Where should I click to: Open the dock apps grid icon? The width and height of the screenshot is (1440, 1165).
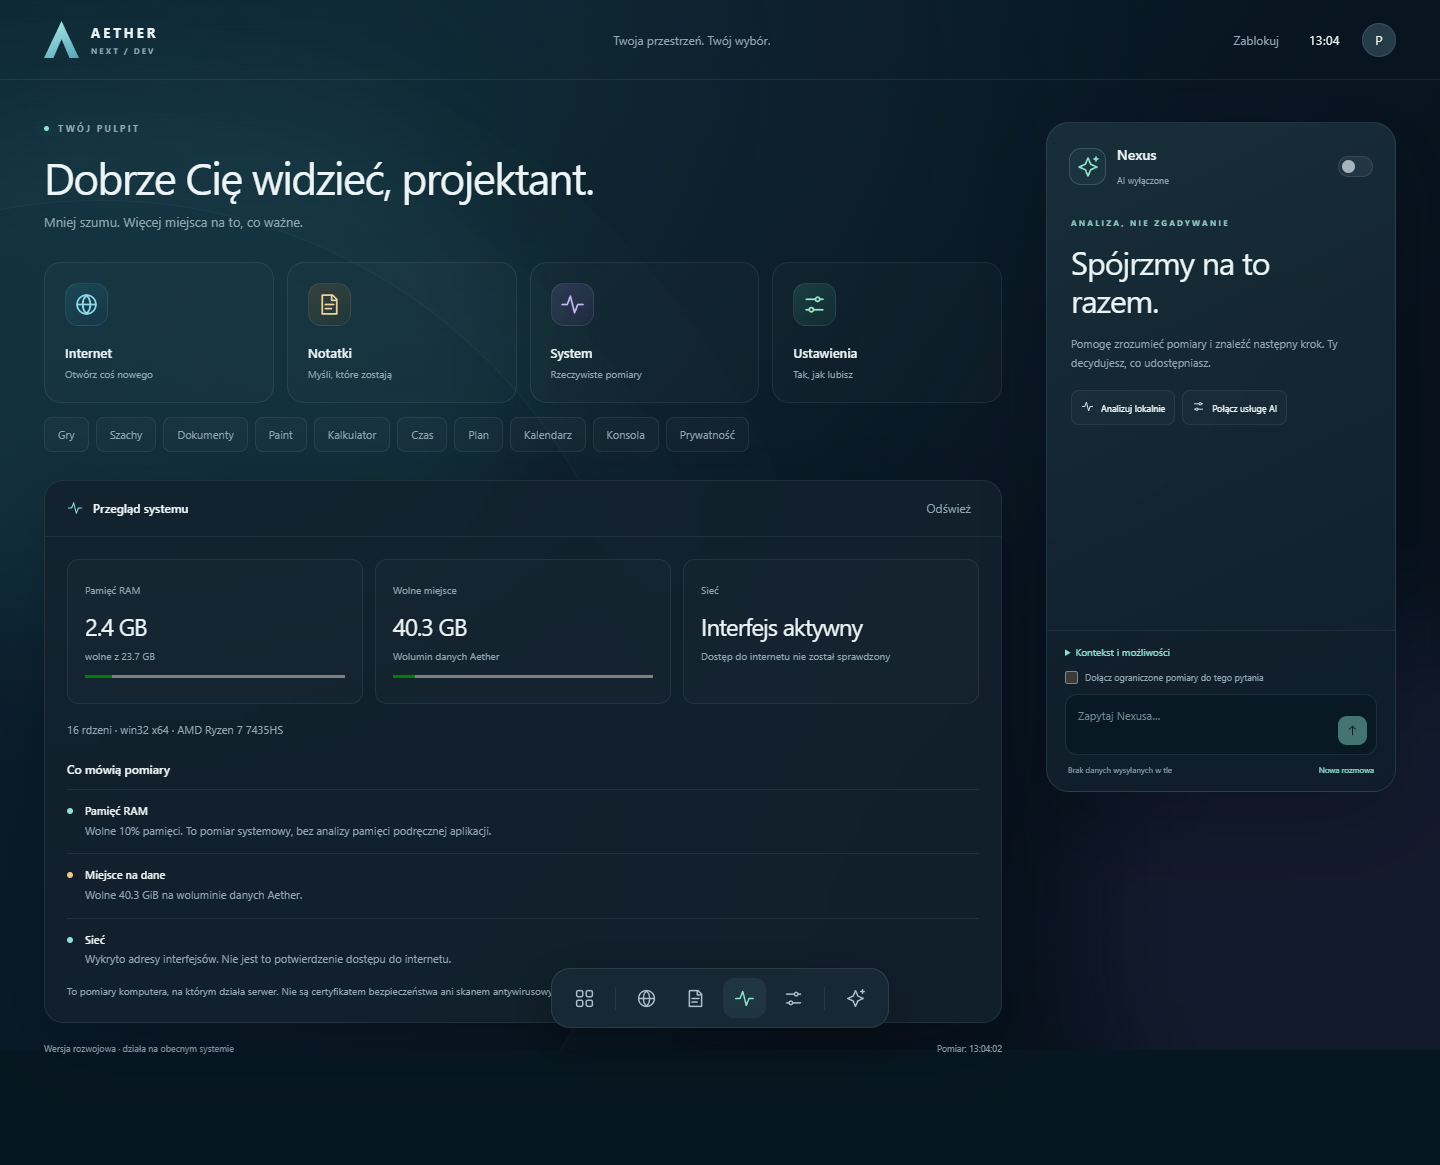click(585, 998)
